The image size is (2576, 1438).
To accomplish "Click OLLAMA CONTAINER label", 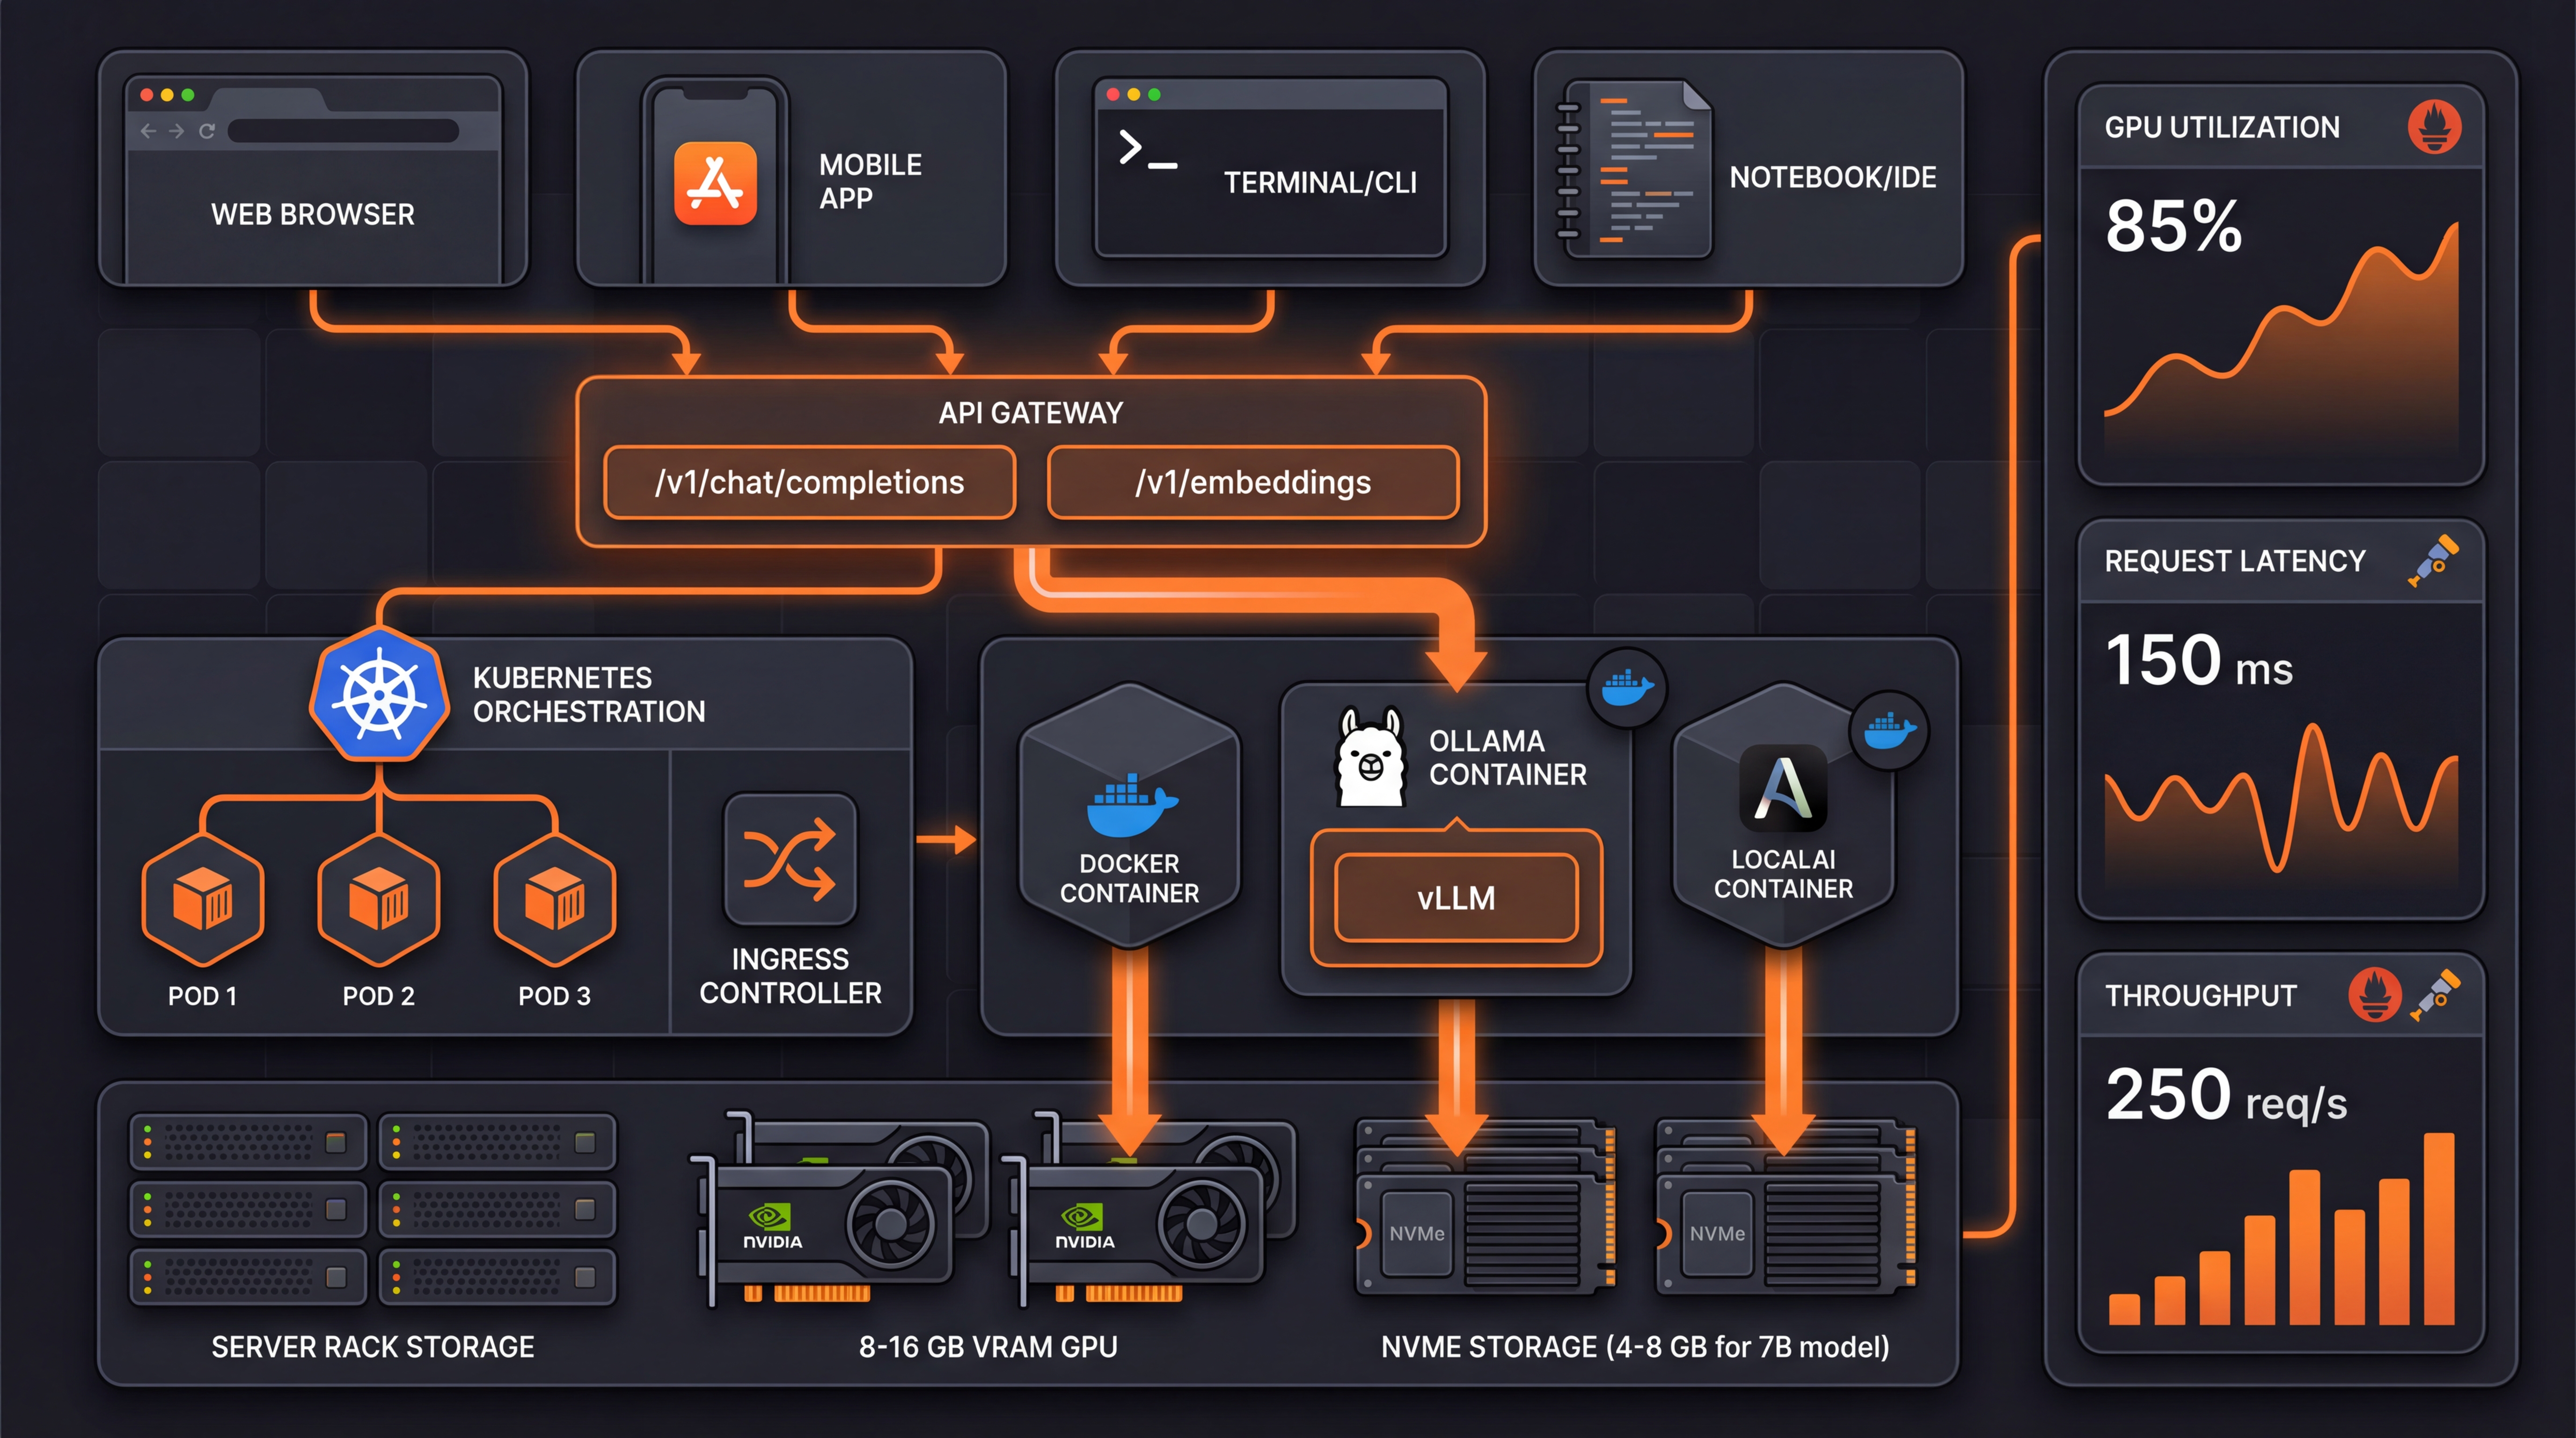I will [x=1508, y=757].
